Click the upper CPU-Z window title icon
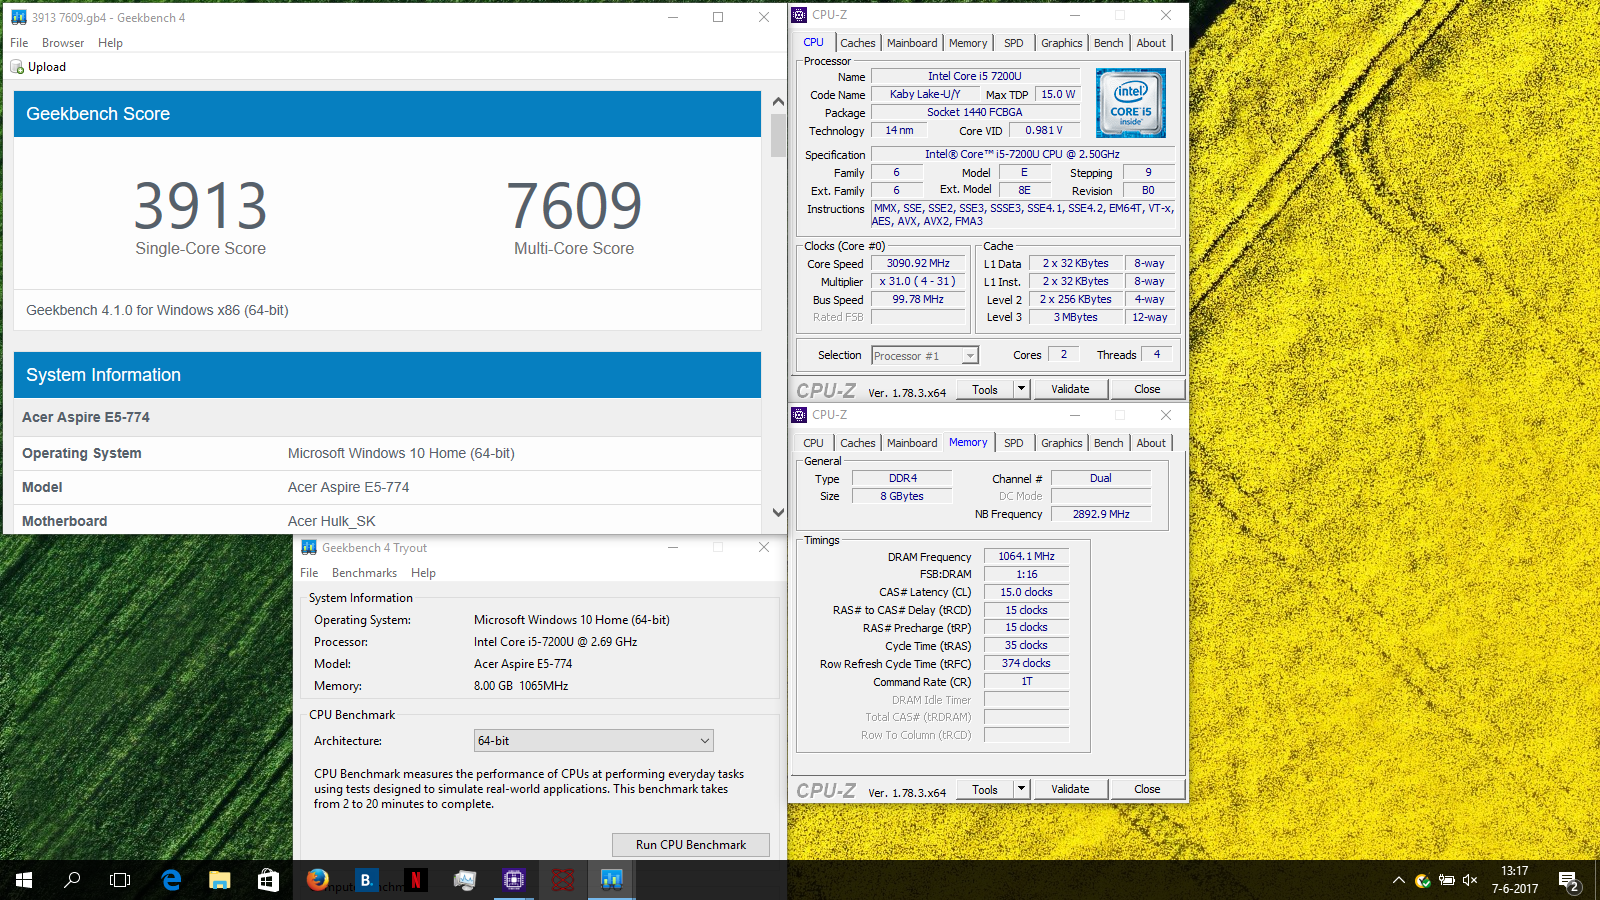Image resolution: width=1600 pixels, height=900 pixels. point(799,15)
